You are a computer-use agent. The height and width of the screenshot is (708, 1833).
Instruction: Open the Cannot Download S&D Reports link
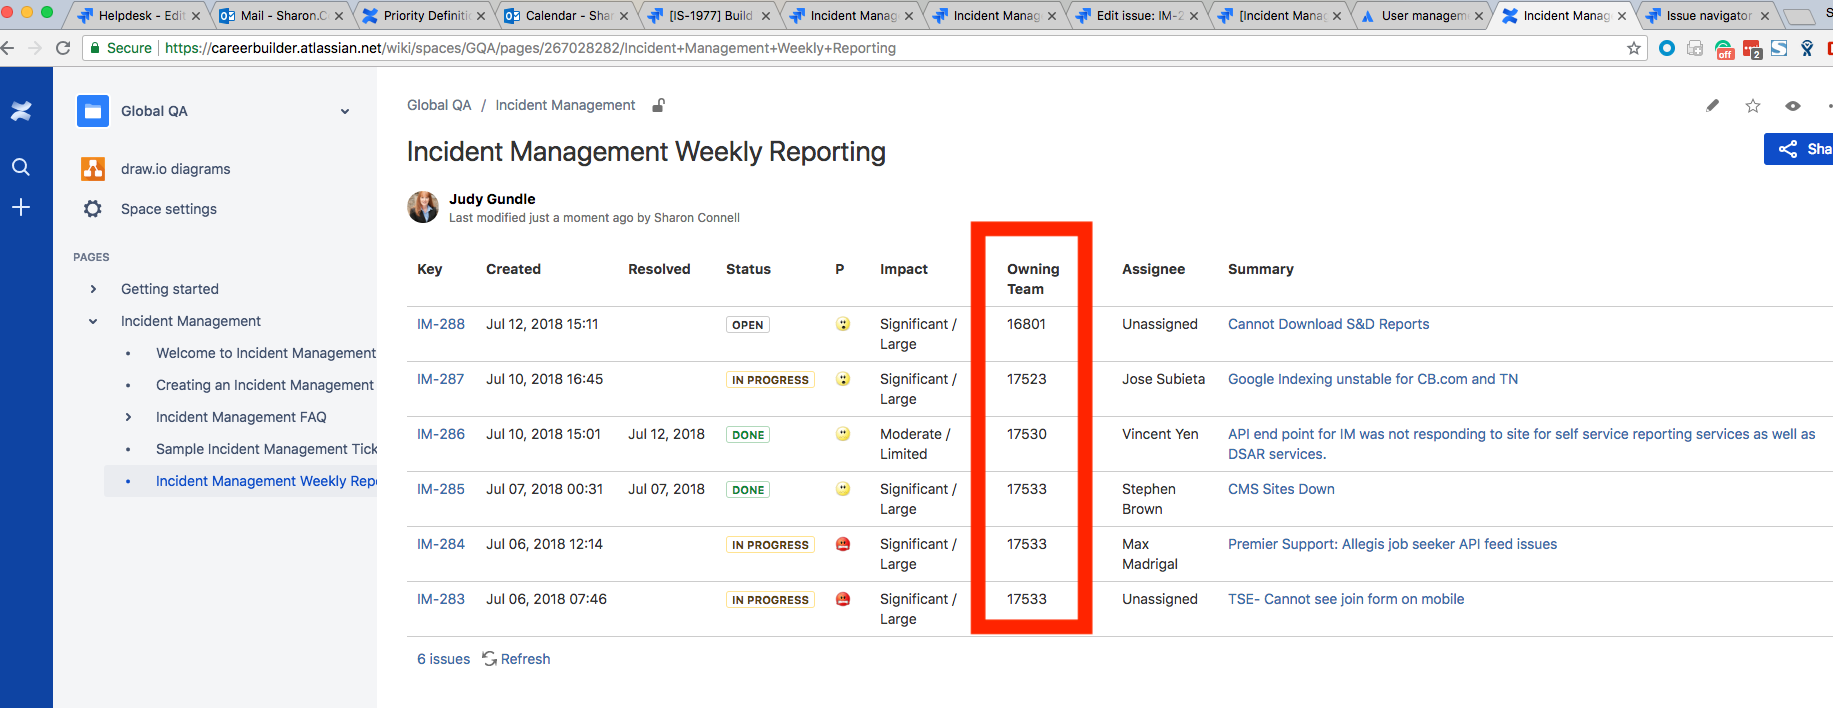tap(1328, 324)
